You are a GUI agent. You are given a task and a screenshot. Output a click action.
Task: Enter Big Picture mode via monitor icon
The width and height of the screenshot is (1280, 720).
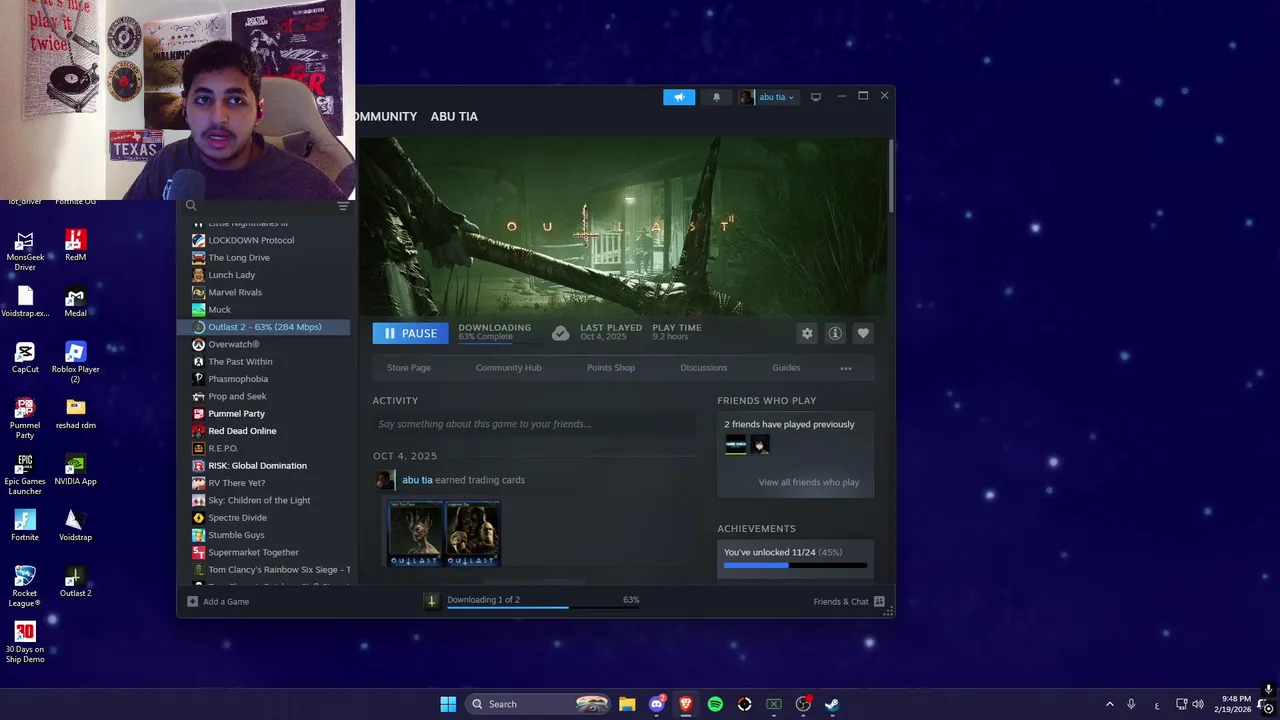[x=816, y=97]
